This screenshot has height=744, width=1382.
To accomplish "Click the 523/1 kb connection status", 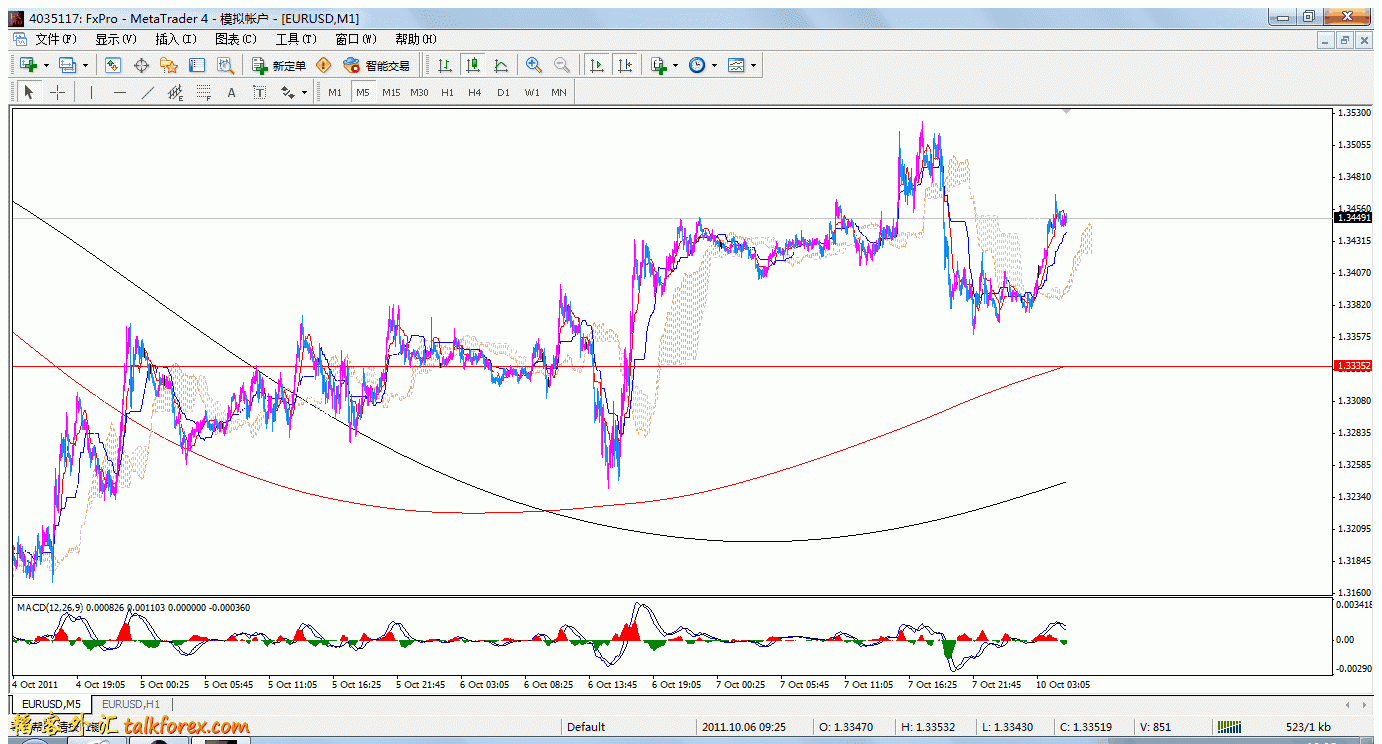I will 1308,727.
